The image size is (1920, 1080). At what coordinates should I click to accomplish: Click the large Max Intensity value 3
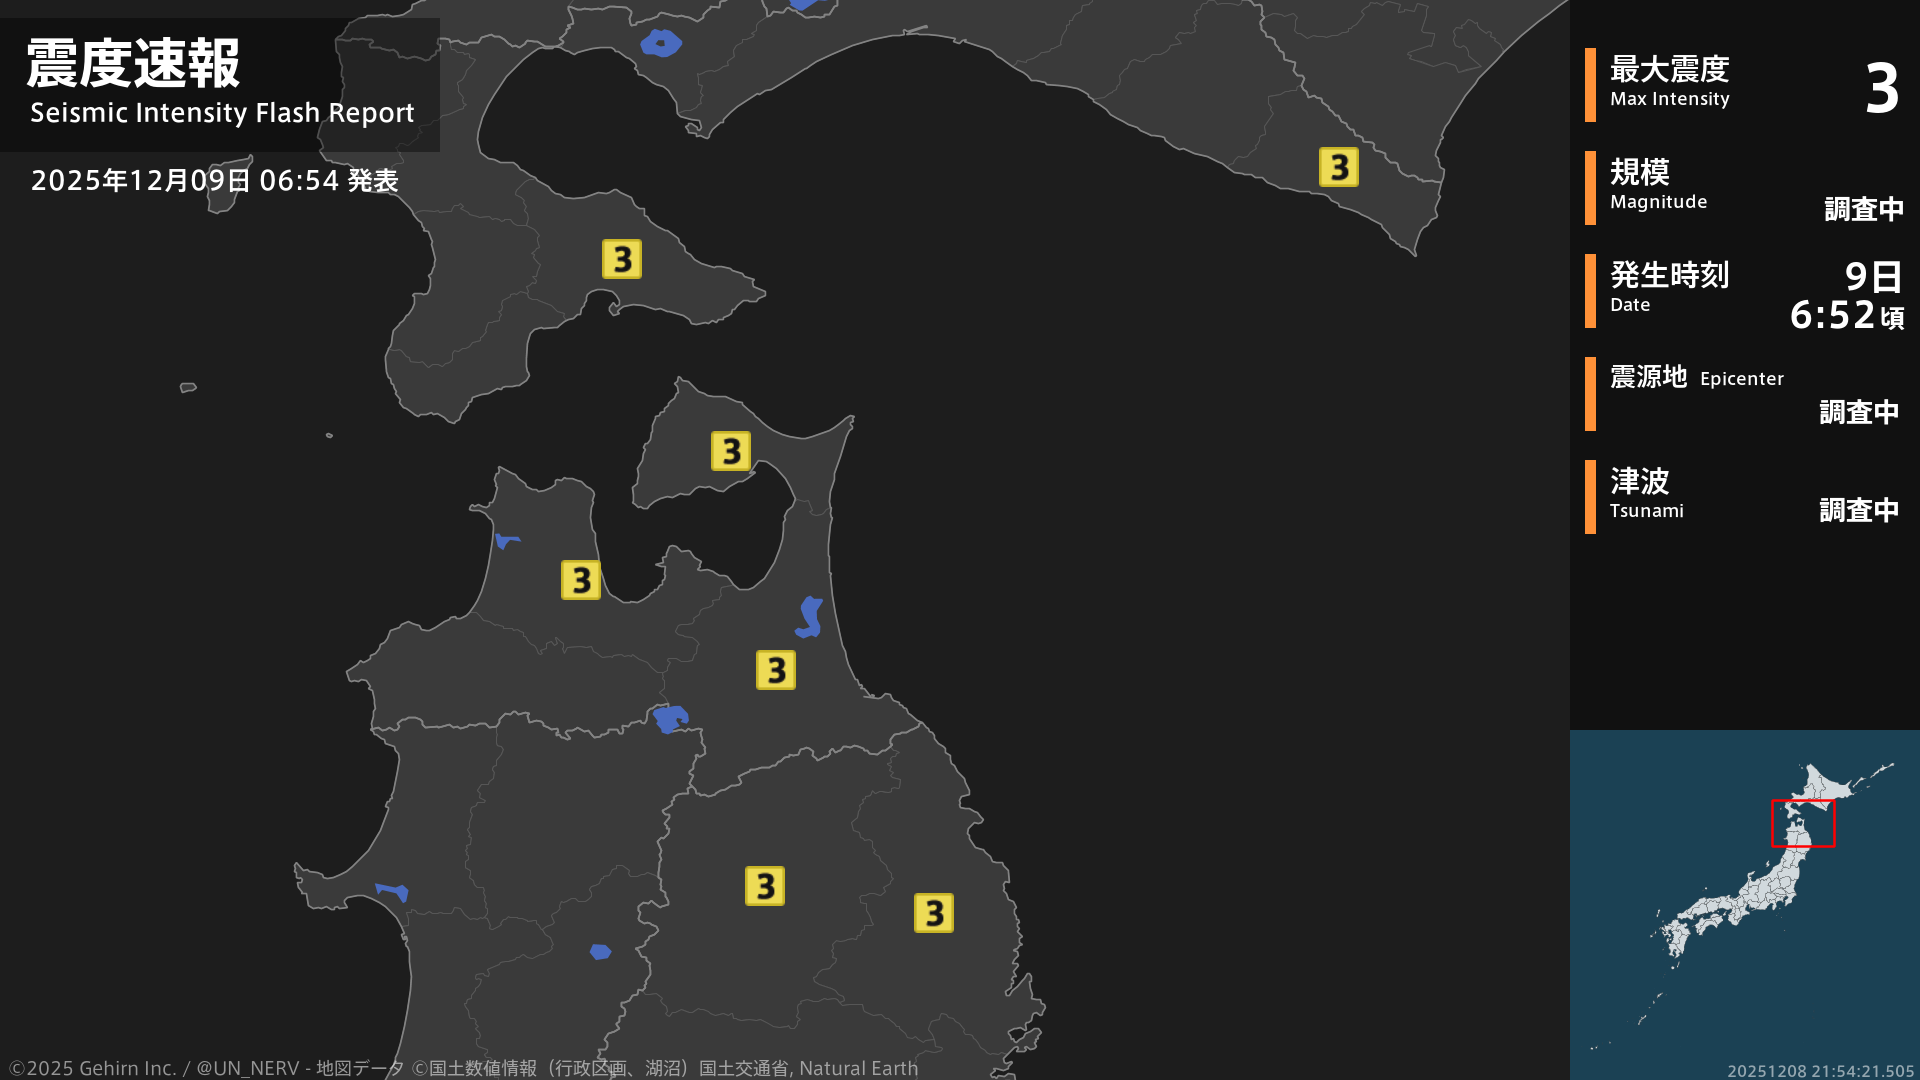click(1881, 88)
